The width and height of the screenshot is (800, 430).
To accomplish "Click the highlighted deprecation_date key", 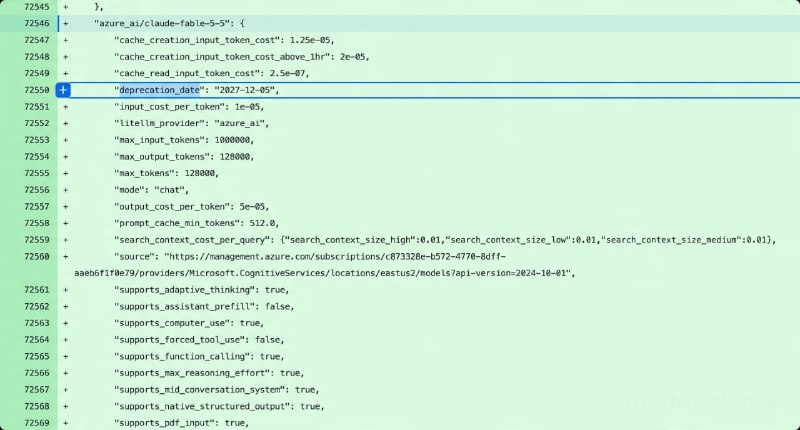I will 159,90.
